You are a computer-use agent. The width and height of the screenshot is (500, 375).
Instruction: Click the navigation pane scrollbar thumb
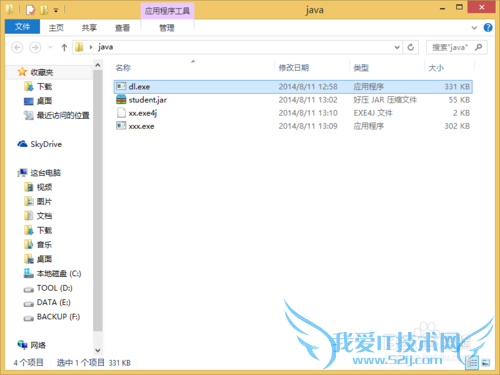[98, 200]
